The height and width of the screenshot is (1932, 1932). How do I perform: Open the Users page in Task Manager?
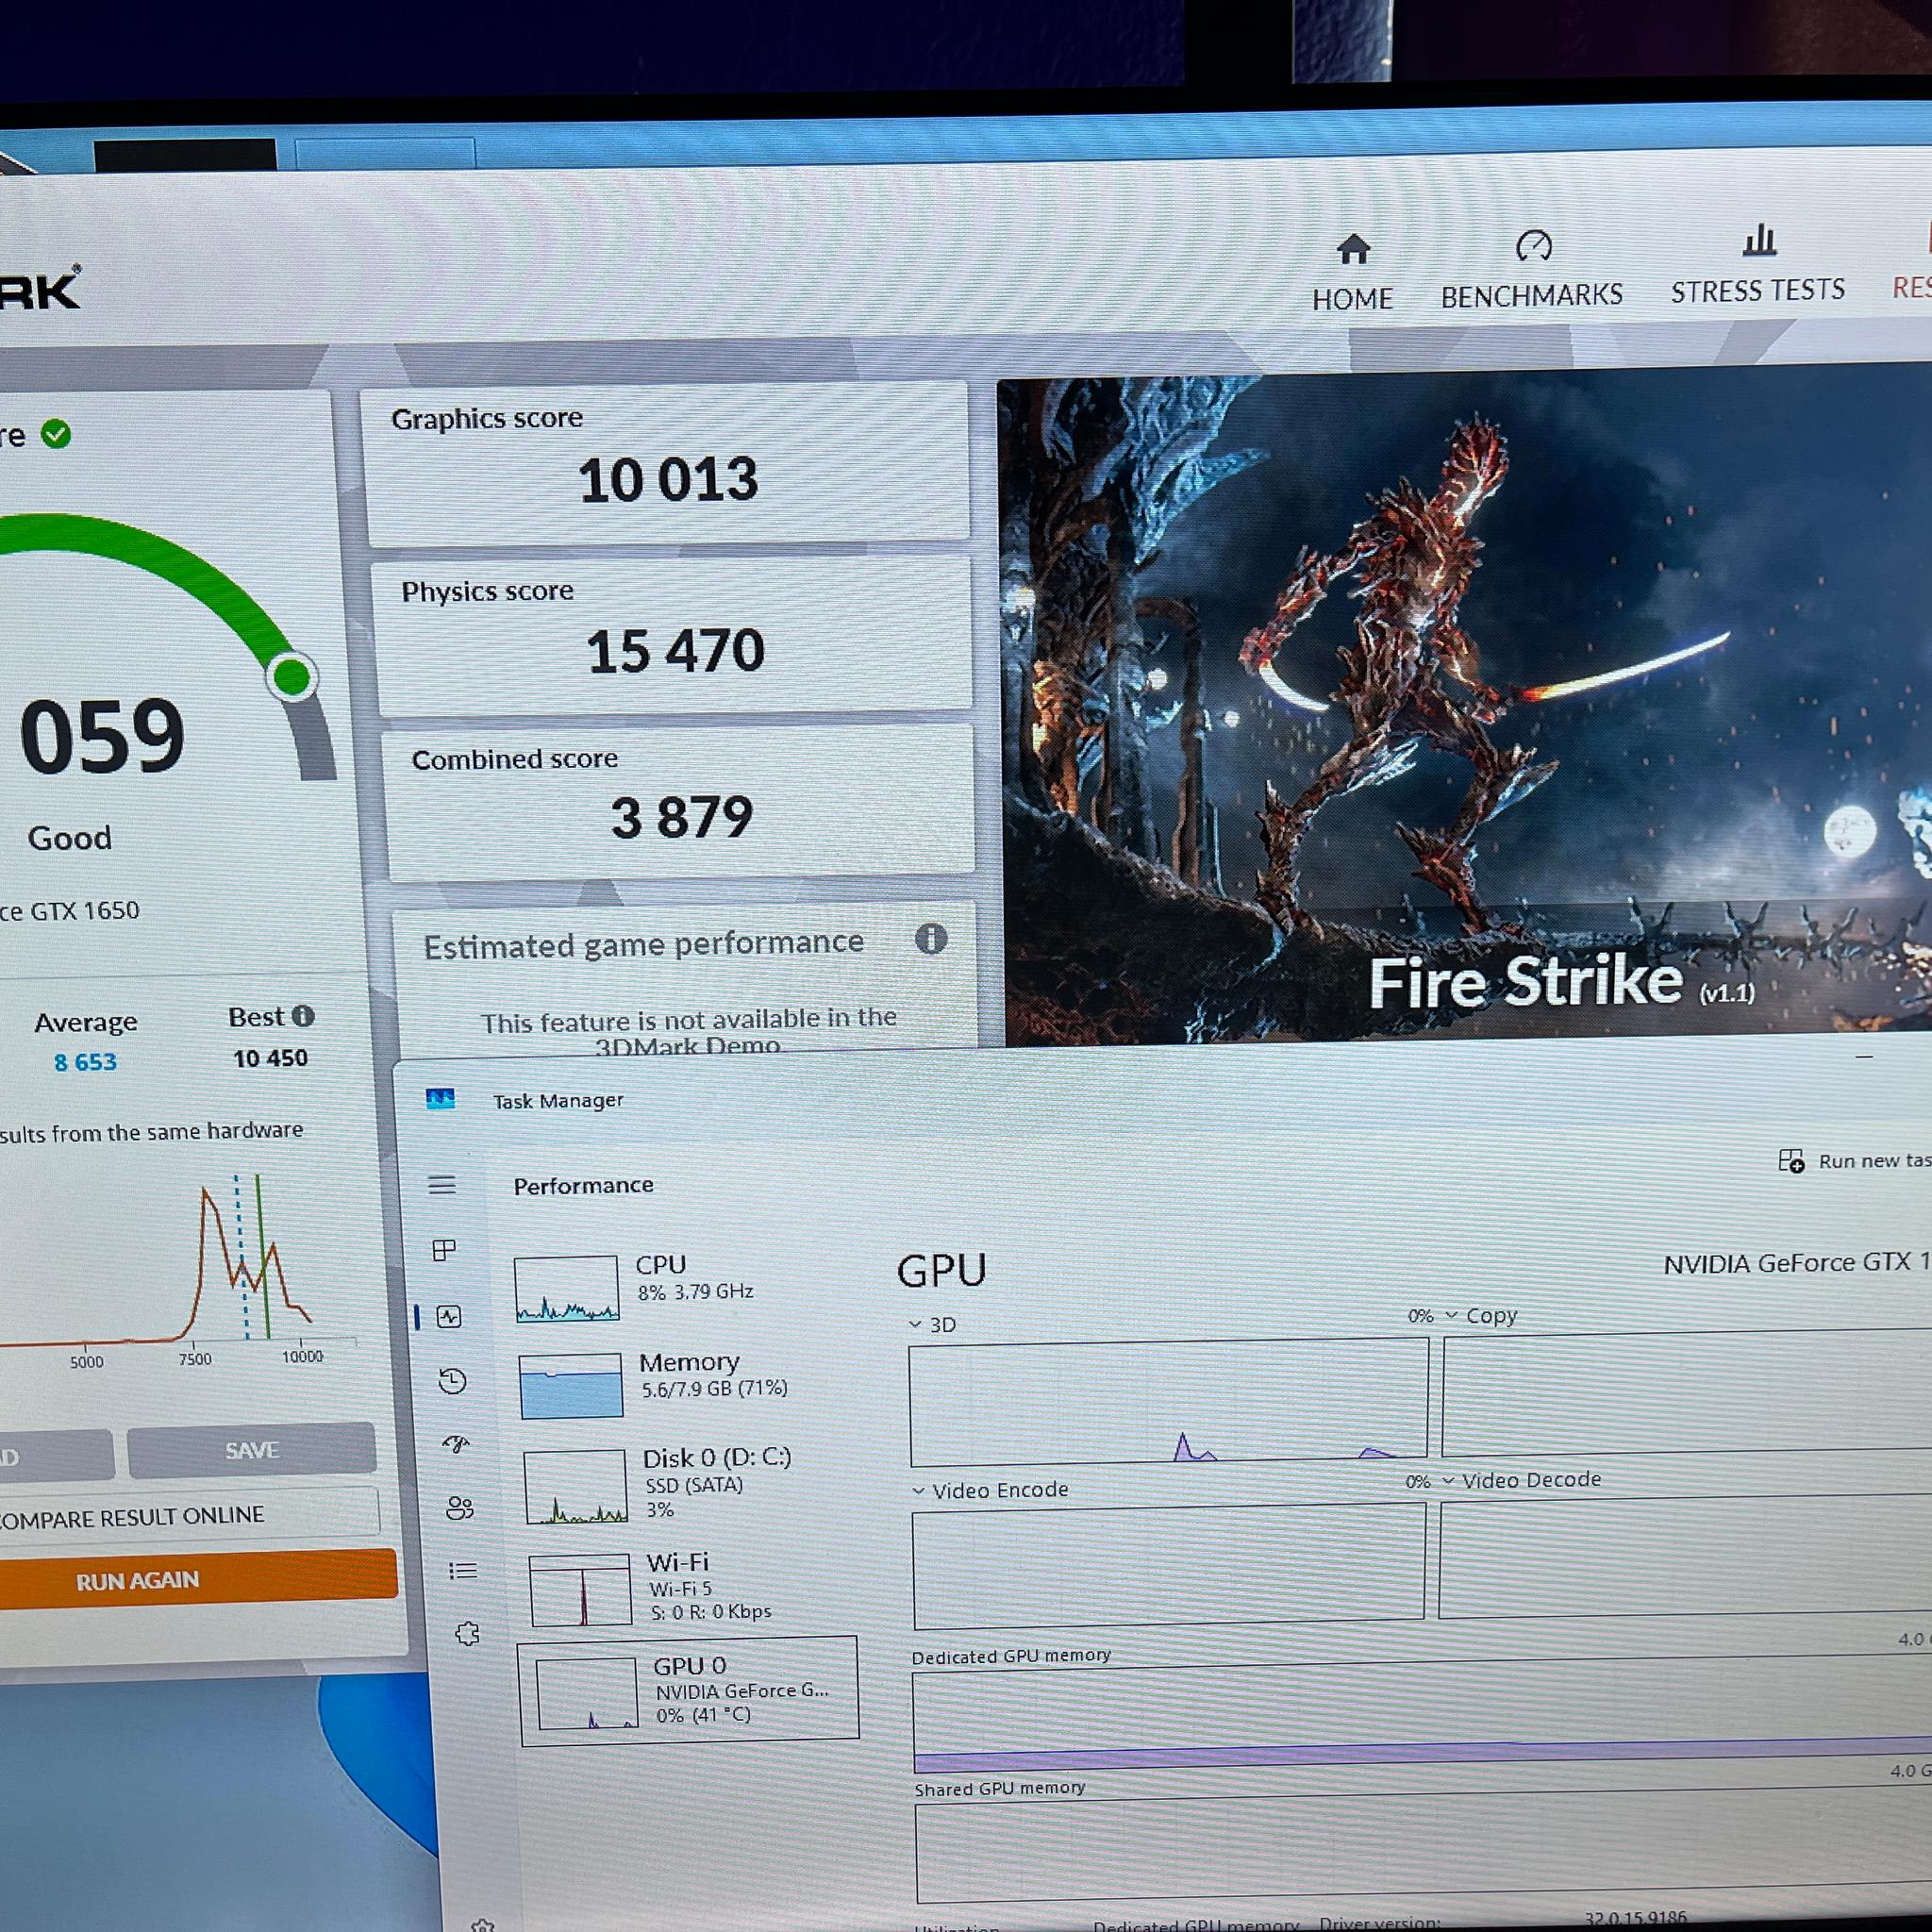pos(460,1507)
